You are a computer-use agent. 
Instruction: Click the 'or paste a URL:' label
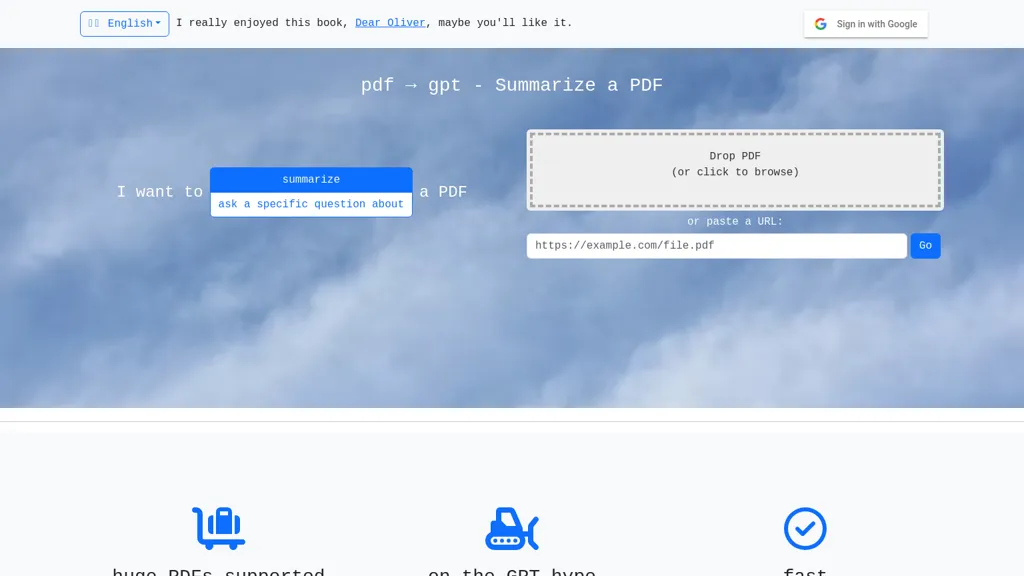point(735,222)
